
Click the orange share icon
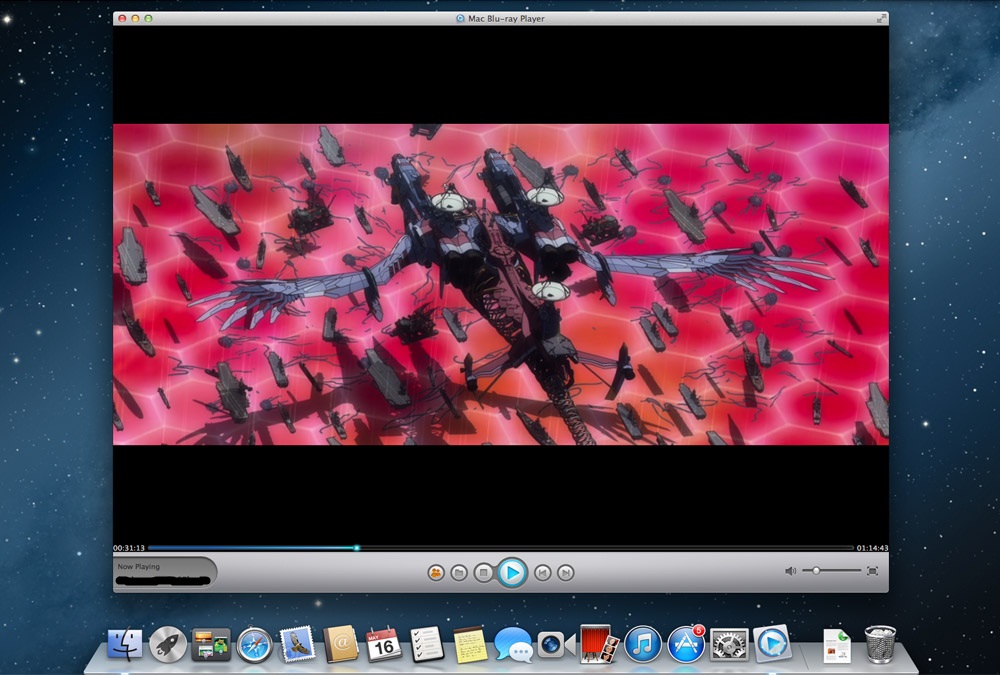point(436,573)
